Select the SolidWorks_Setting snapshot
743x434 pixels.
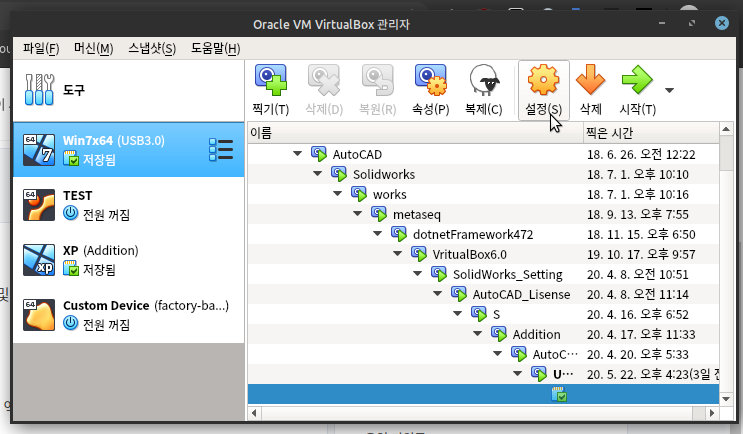tap(507, 275)
